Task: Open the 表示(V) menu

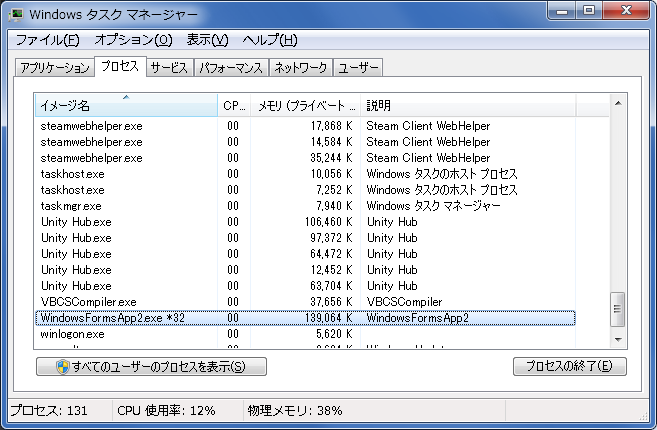Action: pos(207,40)
